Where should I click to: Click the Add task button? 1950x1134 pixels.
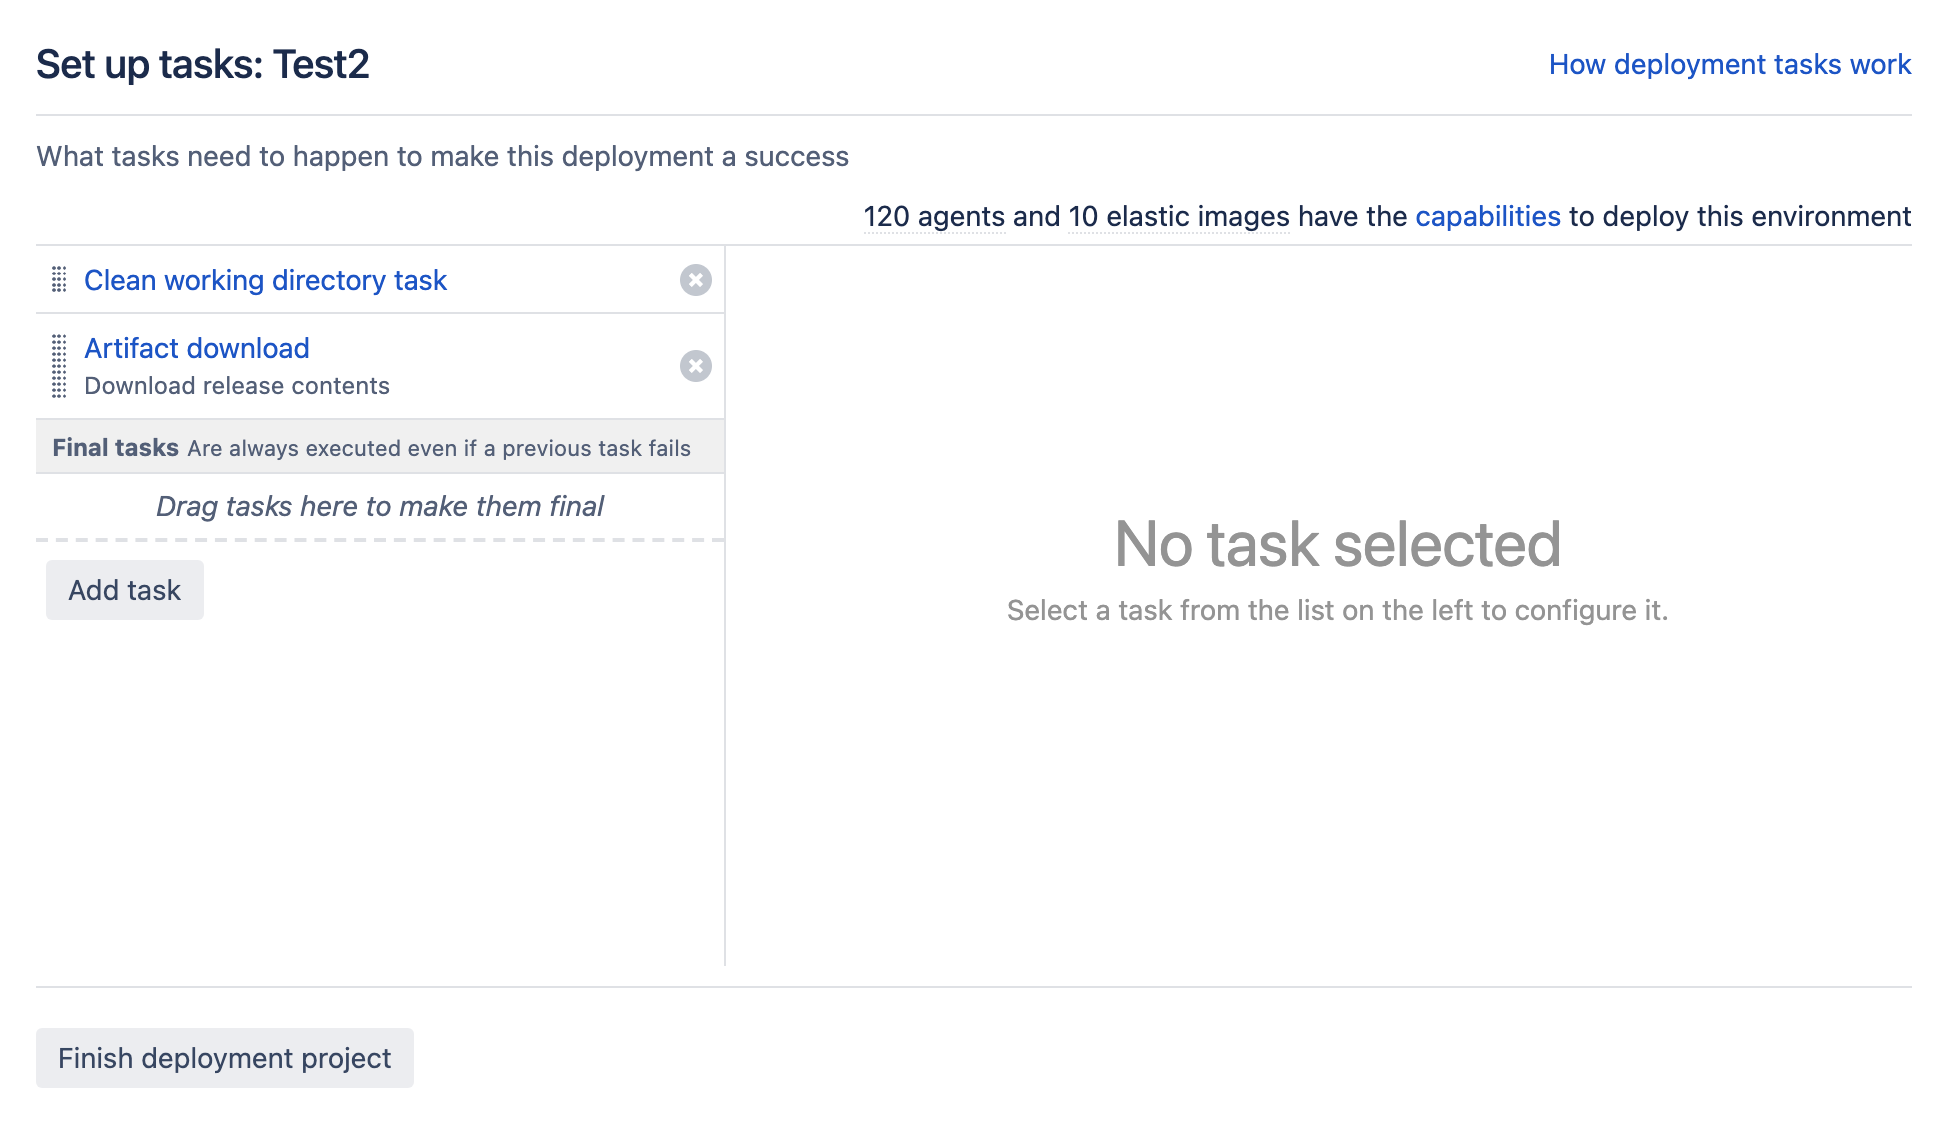(x=125, y=590)
